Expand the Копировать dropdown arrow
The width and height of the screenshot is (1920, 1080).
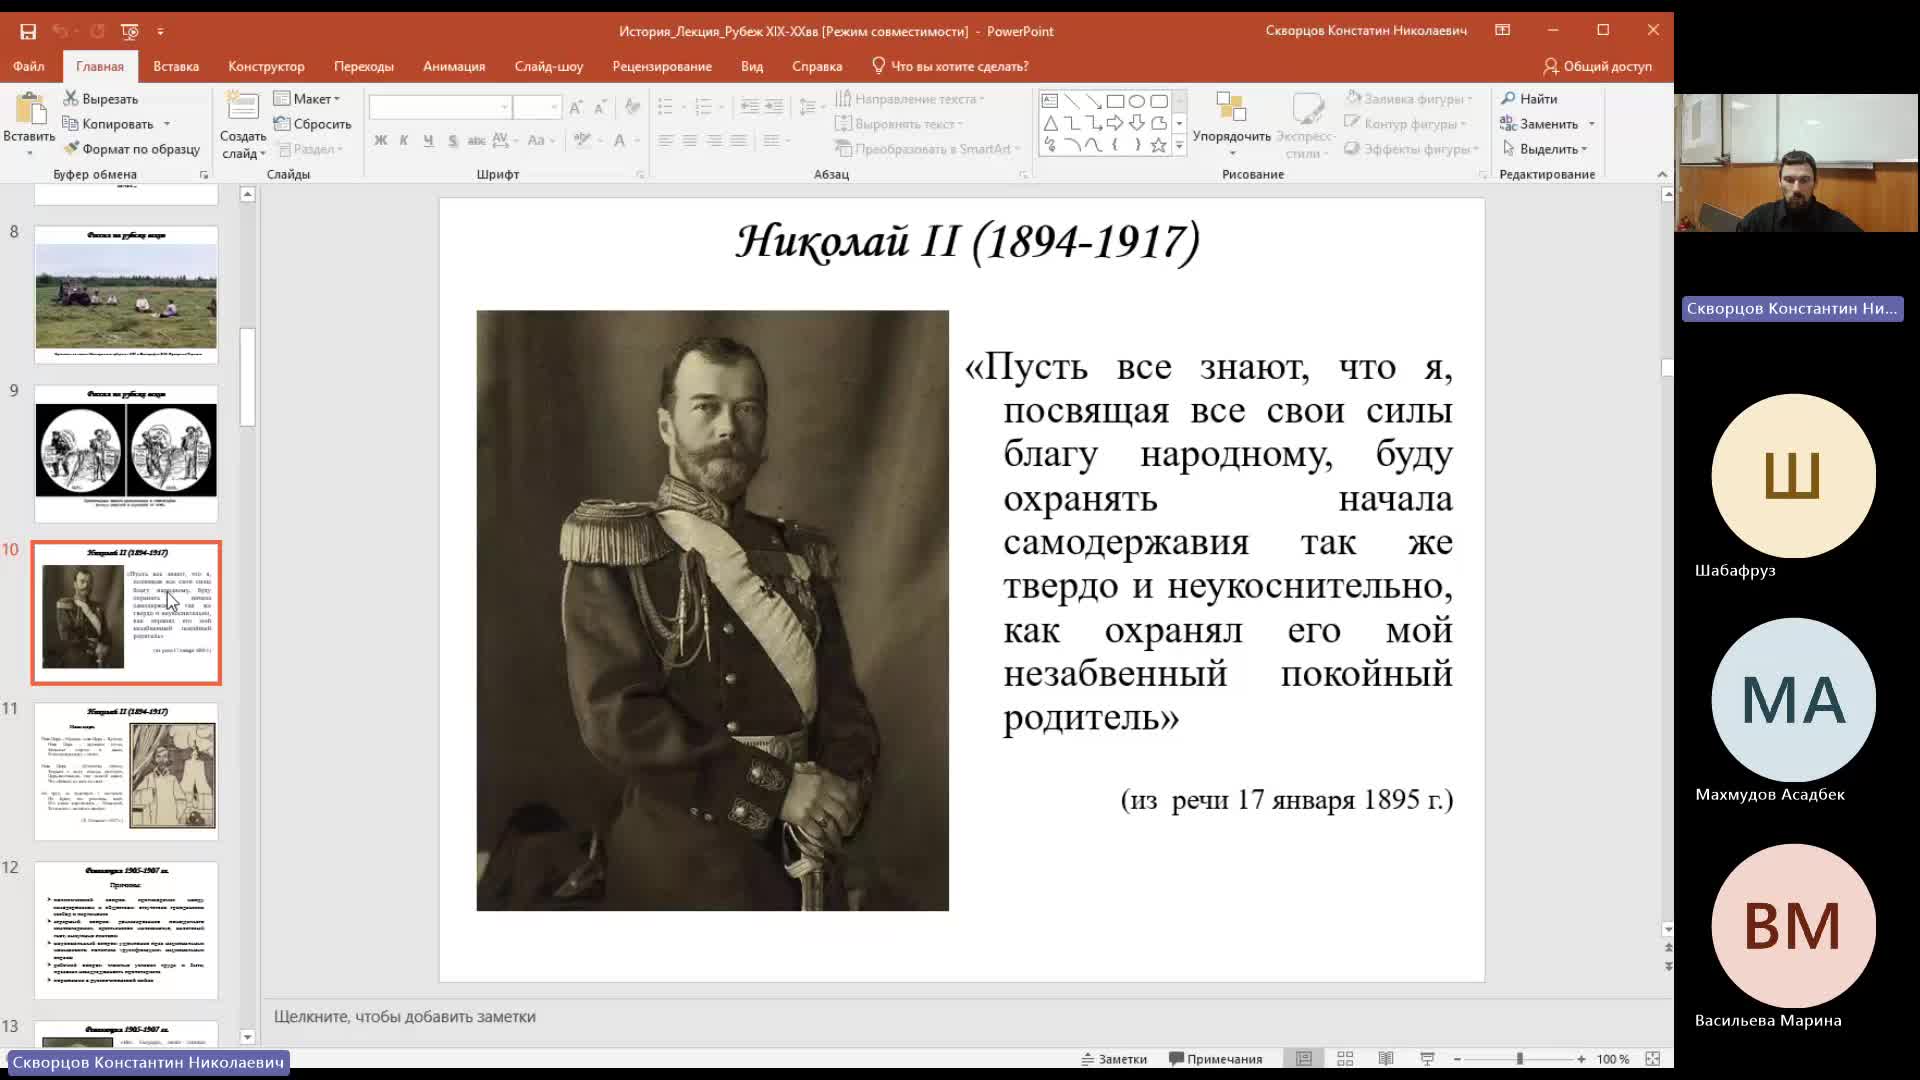[x=167, y=124]
